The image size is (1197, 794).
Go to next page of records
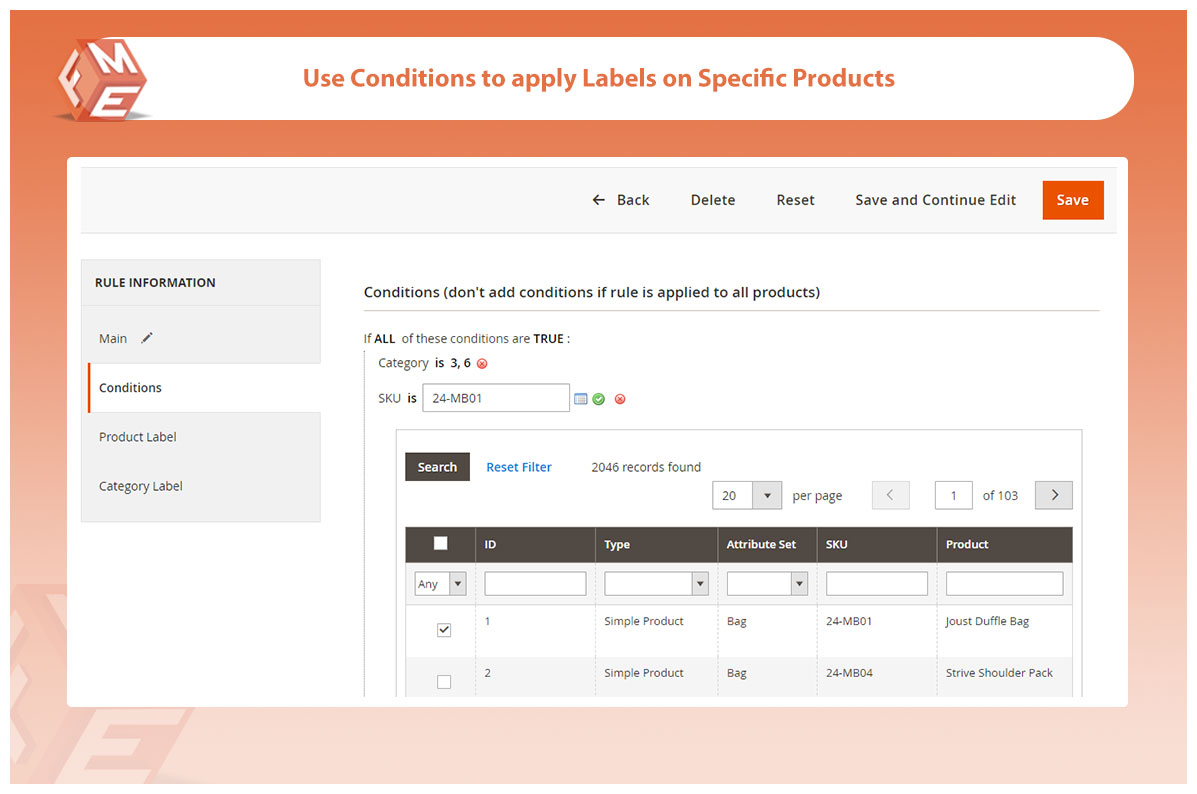pyautogui.click(x=1053, y=495)
